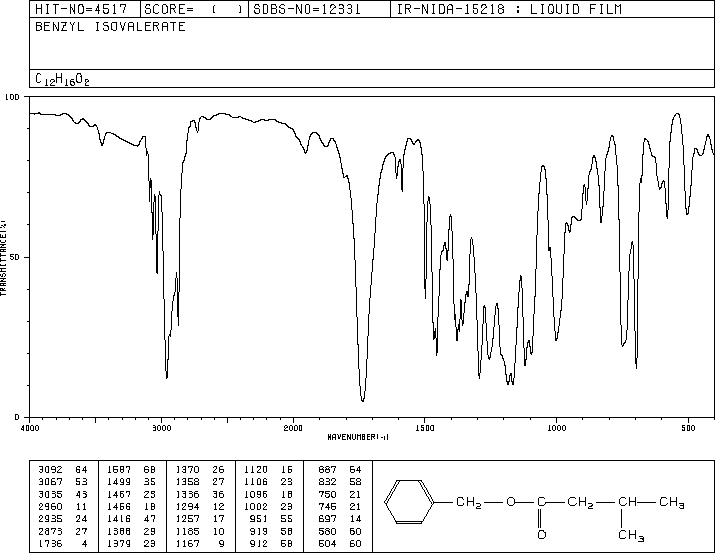The width and height of the screenshot is (715, 553).
Task: Click the 3092 peak table entry
Action: tap(63, 470)
